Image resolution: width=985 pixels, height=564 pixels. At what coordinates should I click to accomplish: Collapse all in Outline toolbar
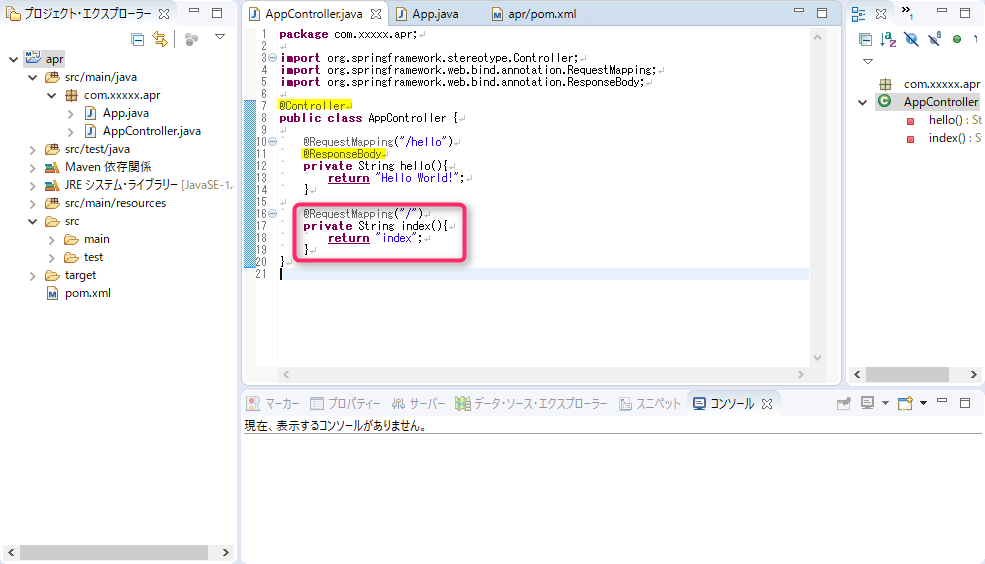pos(865,40)
